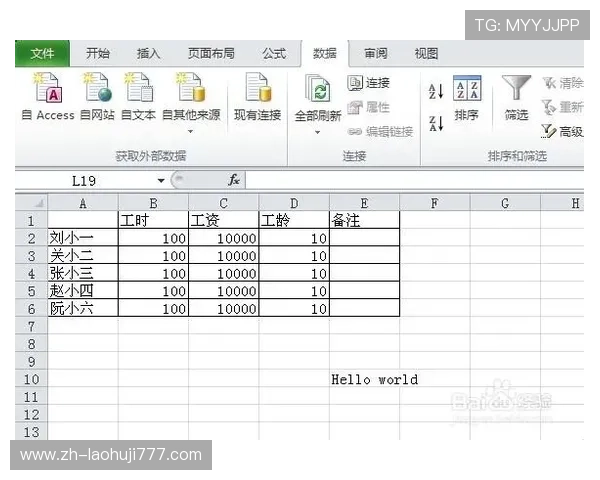600x480 pixels.
Task: Click Edit Links (编辑链接)
Action: point(380,132)
